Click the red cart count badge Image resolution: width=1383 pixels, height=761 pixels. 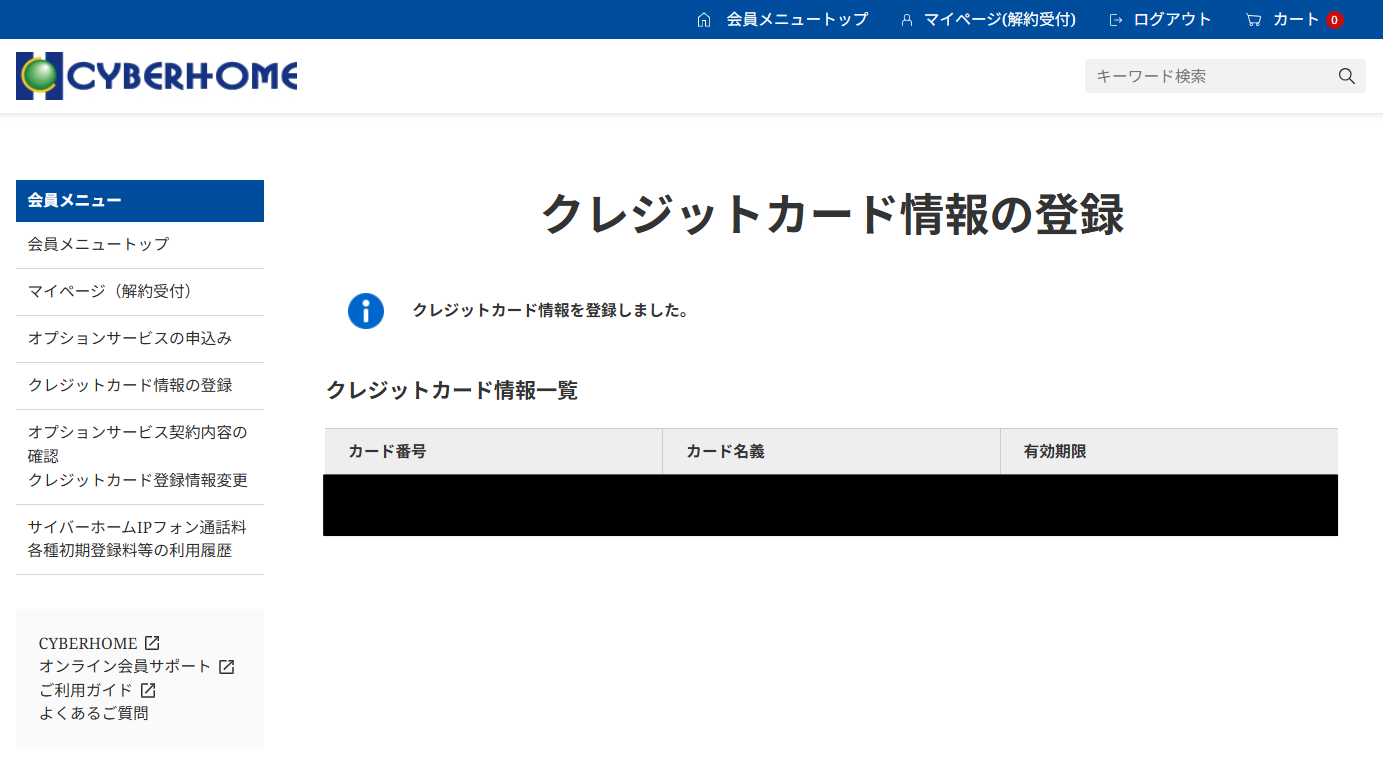(1334, 20)
